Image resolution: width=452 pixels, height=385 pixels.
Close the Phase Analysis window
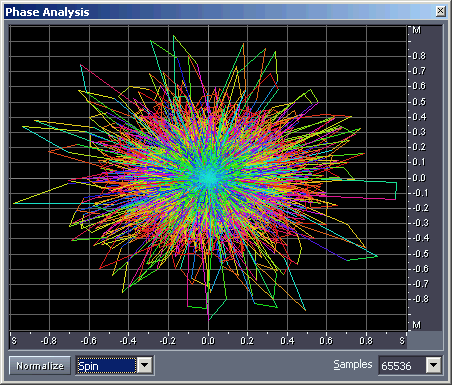pyautogui.click(x=440, y=11)
